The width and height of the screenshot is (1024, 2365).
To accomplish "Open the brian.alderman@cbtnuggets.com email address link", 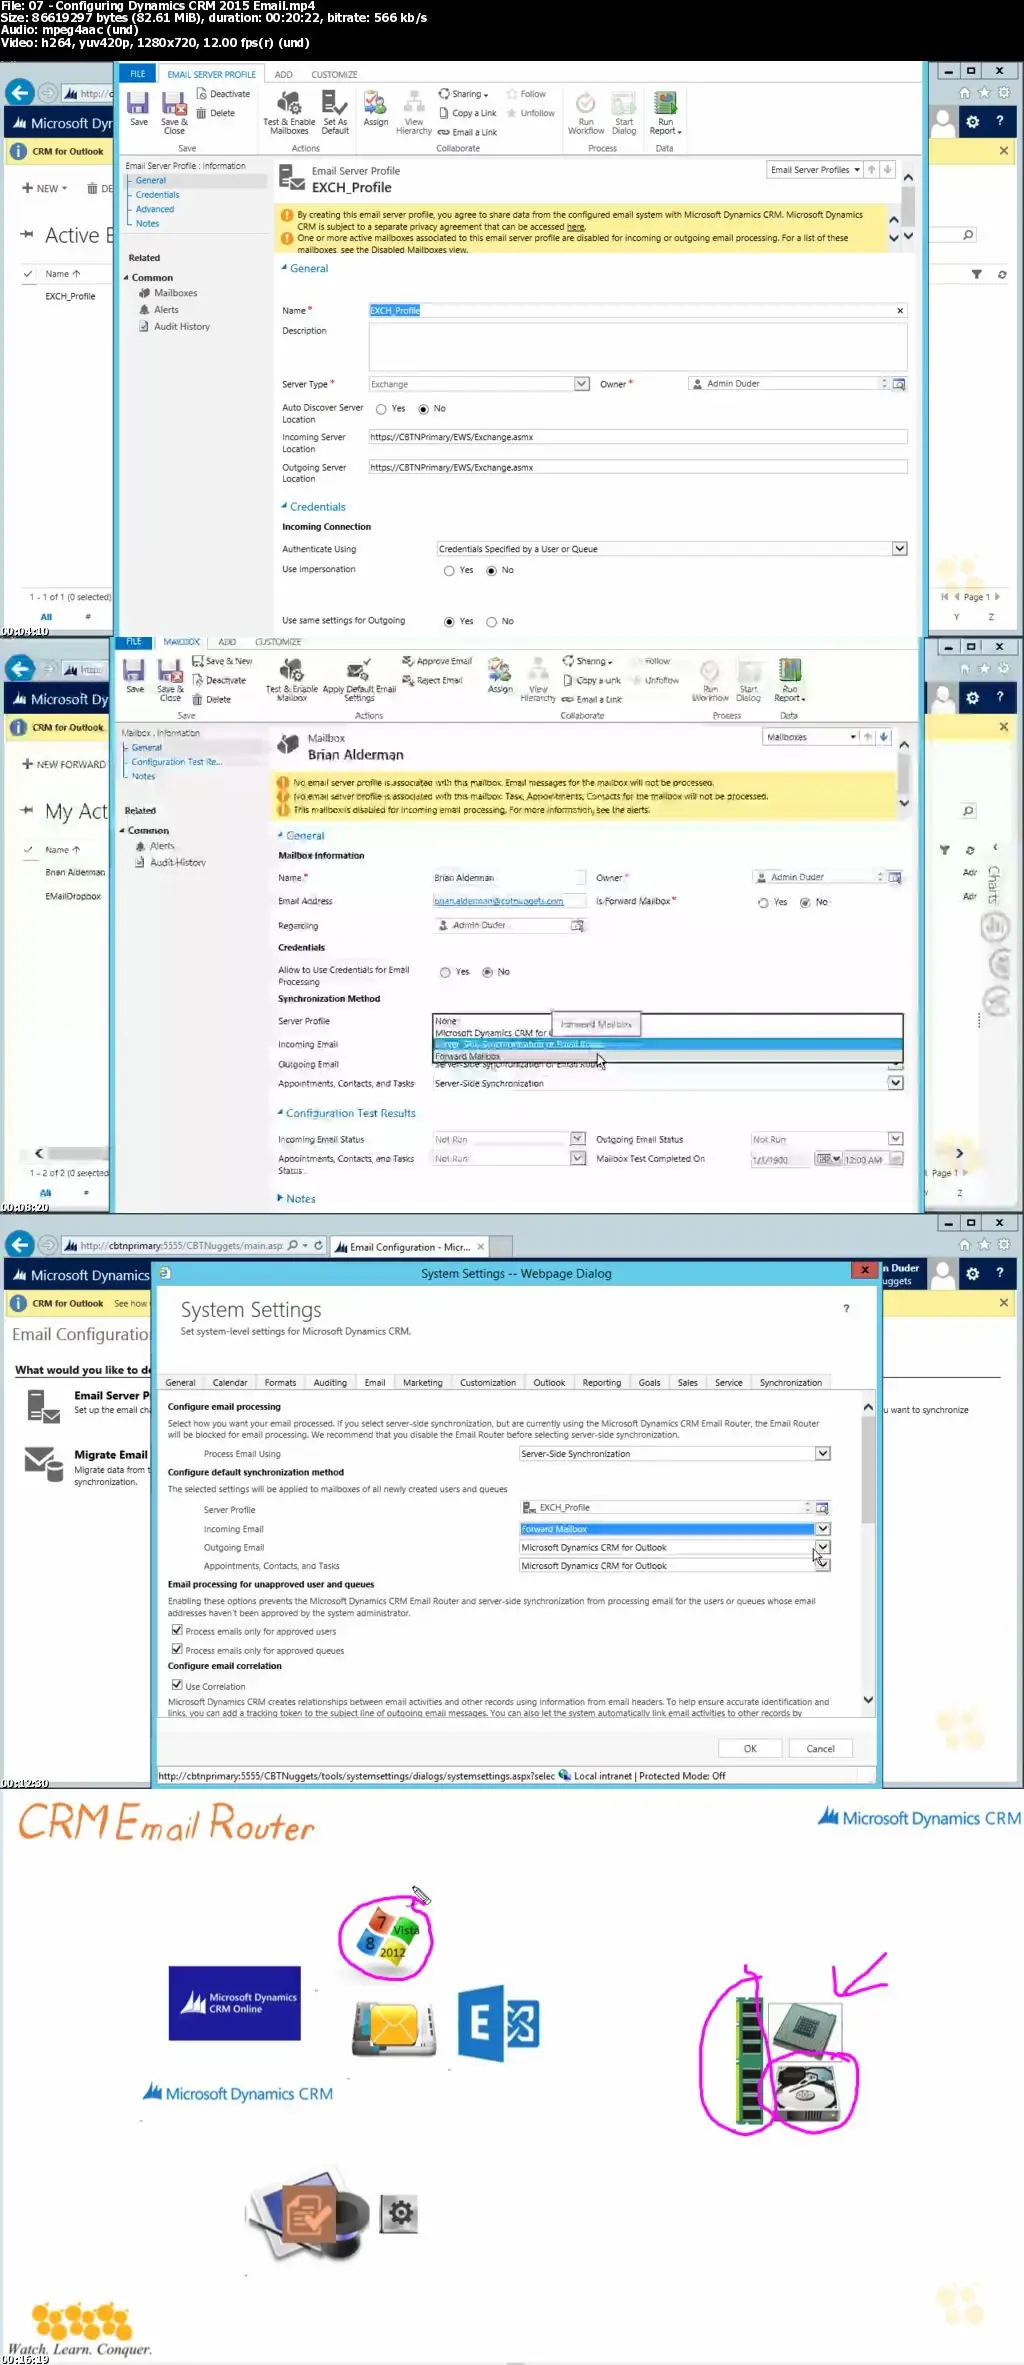I will pos(498,901).
